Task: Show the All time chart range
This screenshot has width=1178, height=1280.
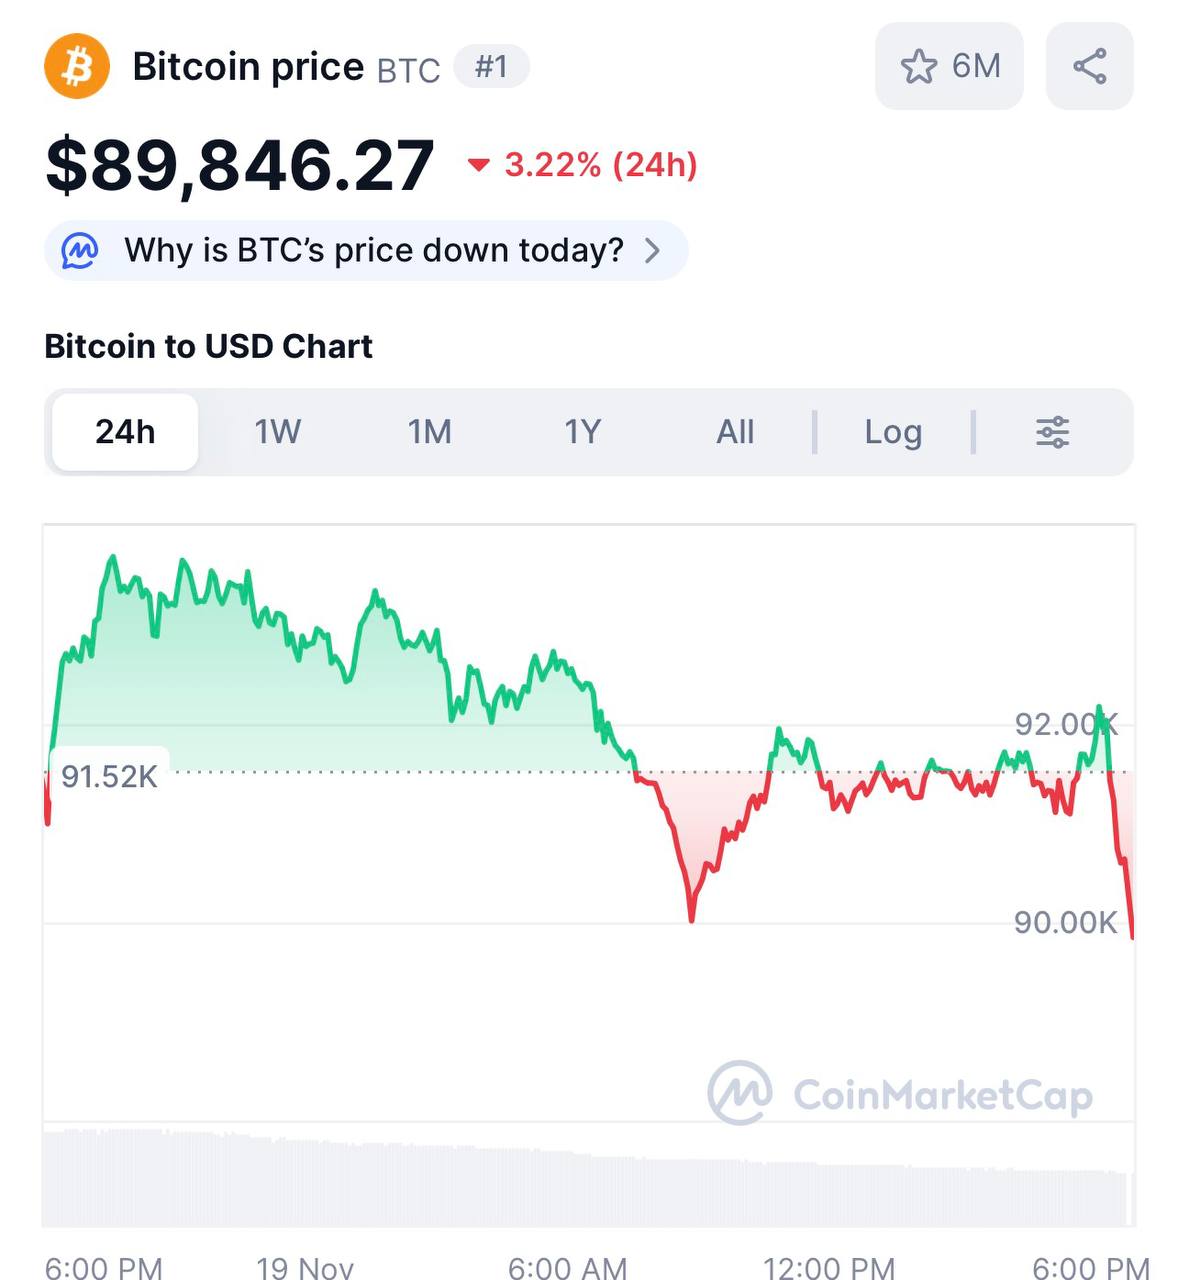Action: 735,432
